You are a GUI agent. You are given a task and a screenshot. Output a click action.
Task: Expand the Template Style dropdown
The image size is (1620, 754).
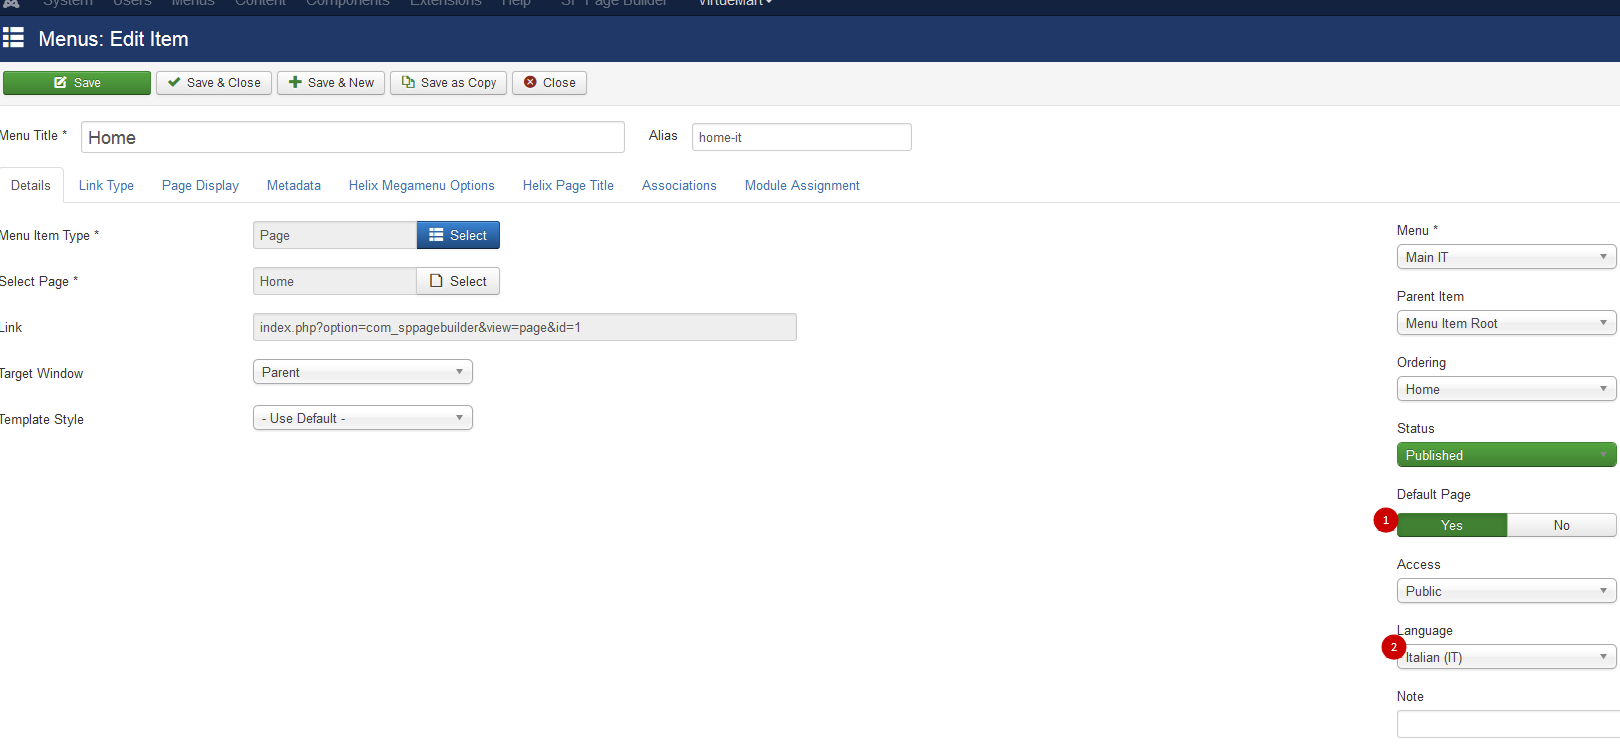coord(362,418)
